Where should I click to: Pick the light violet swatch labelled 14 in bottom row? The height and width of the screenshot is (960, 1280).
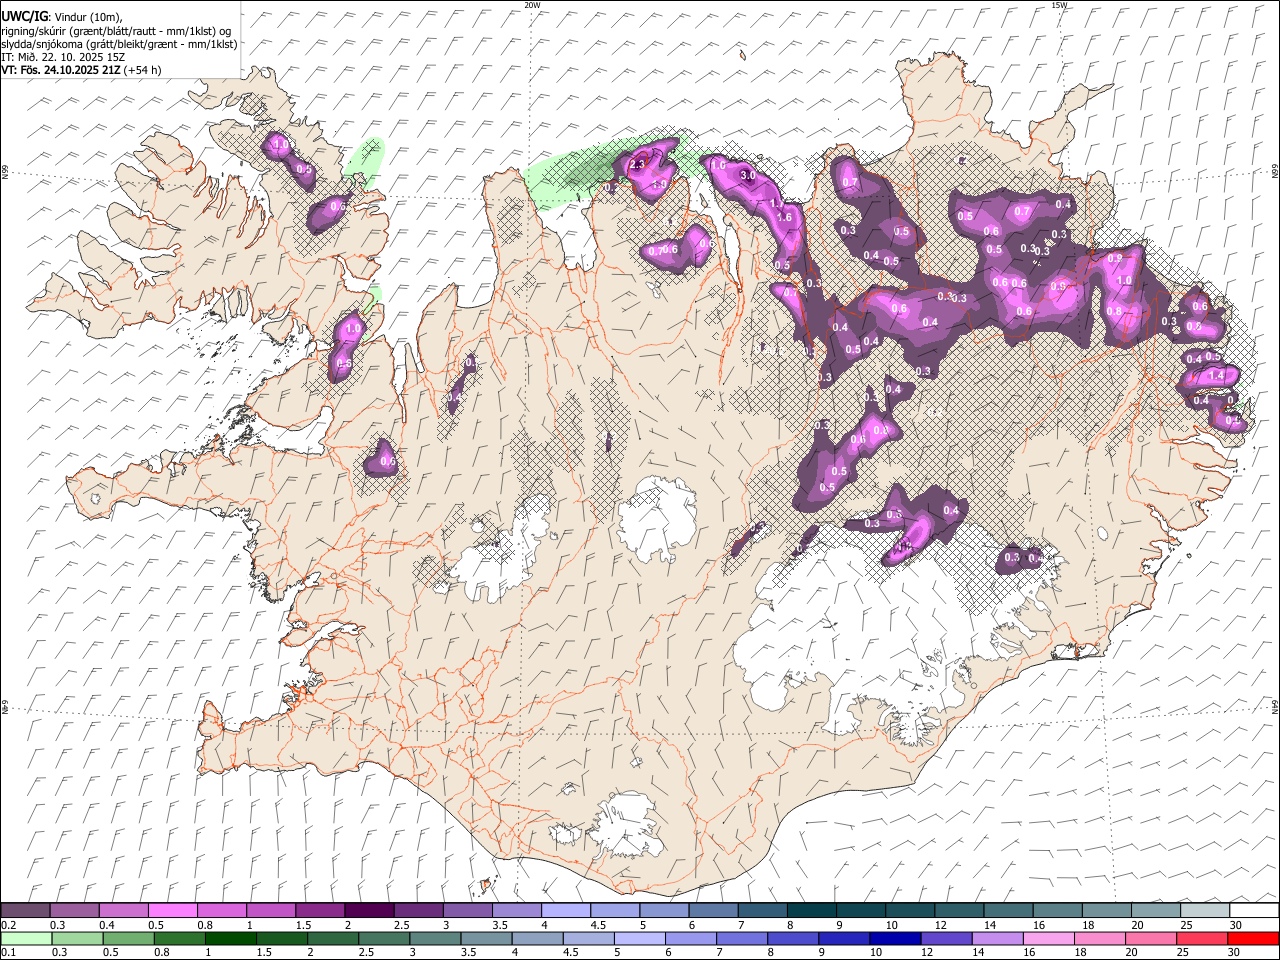point(997,938)
